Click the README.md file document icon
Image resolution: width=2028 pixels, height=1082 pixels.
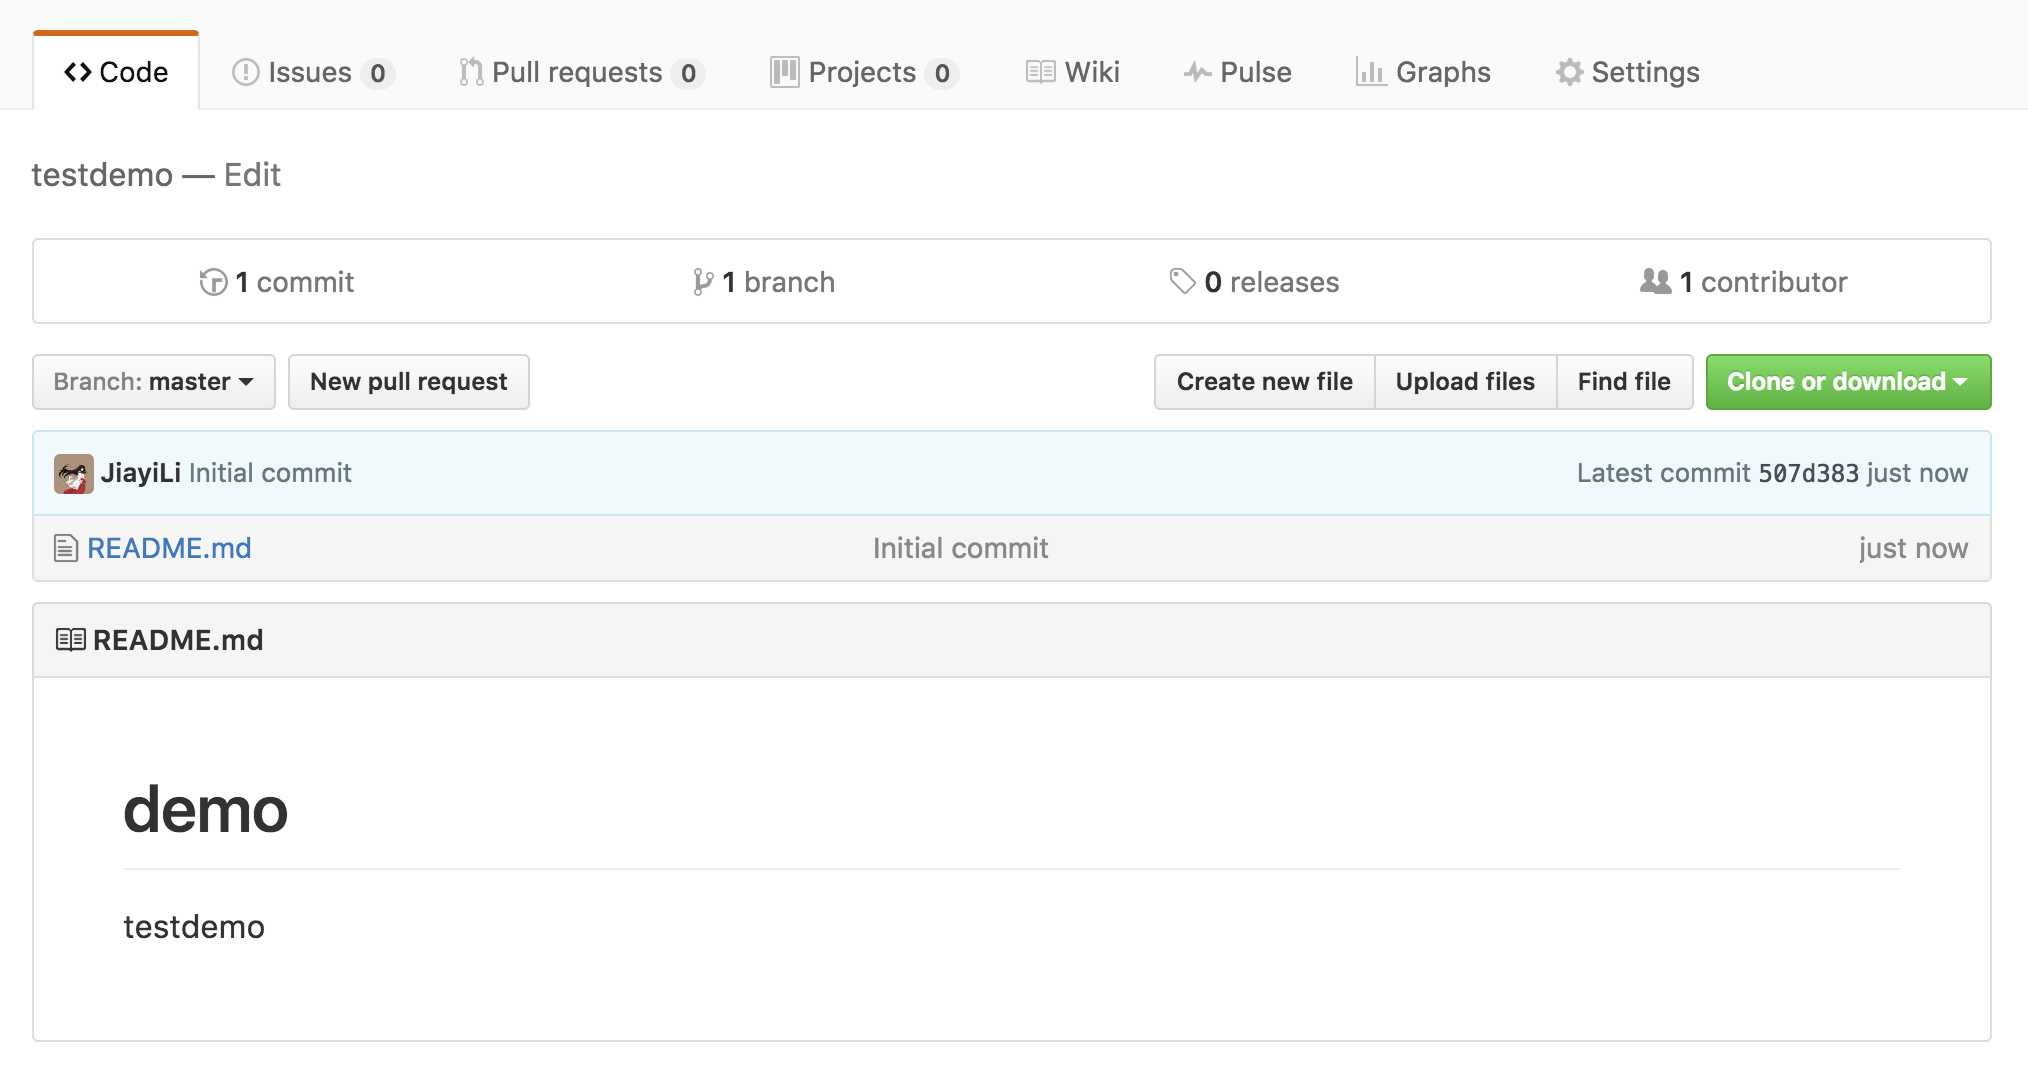(66, 548)
